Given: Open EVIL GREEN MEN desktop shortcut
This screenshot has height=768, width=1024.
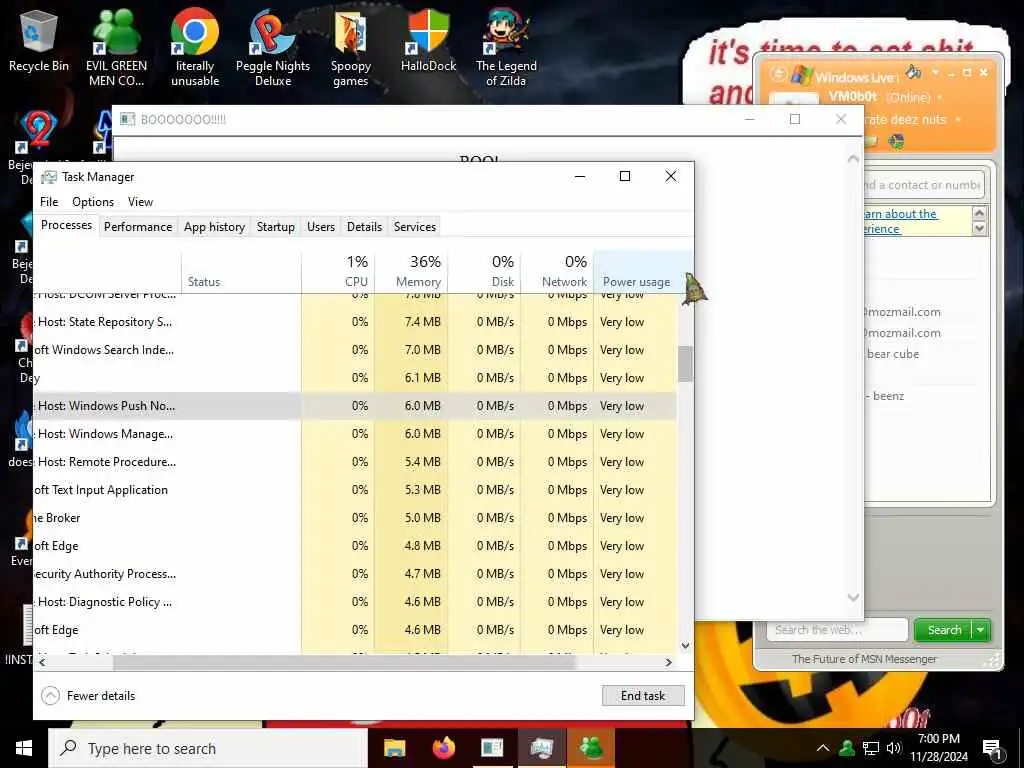Looking at the screenshot, I should coord(116,47).
